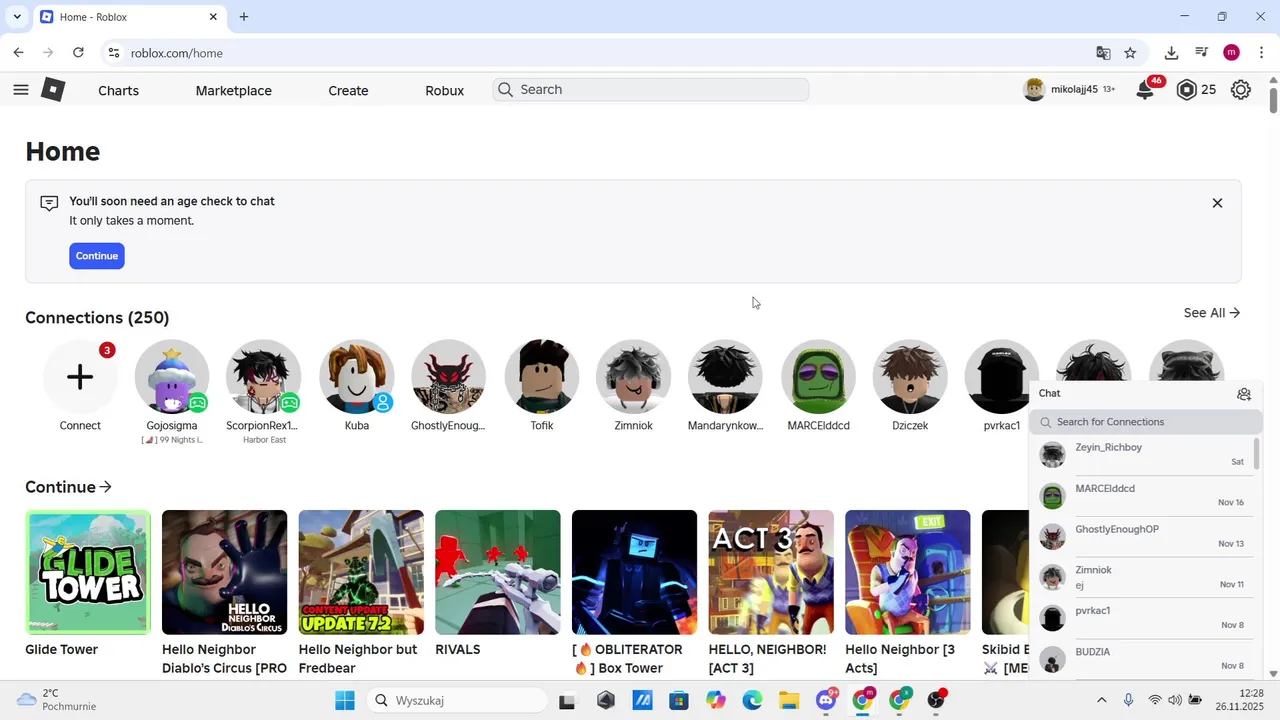Focus the Roblox search field
This screenshot has width=1280, height=720.
(651, 90)
